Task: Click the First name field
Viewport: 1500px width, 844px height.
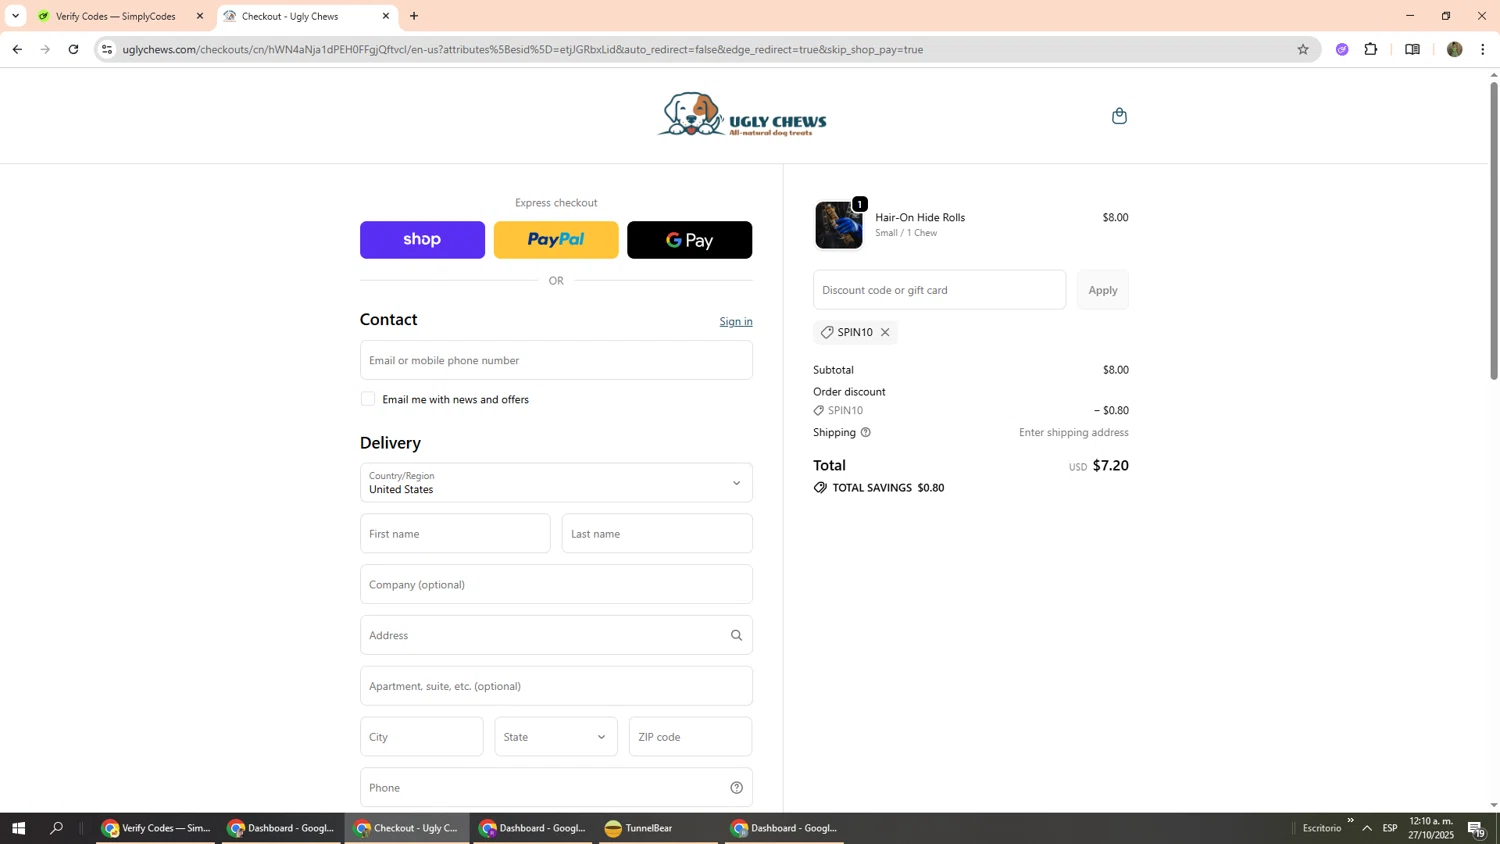Action: (455, 534)
